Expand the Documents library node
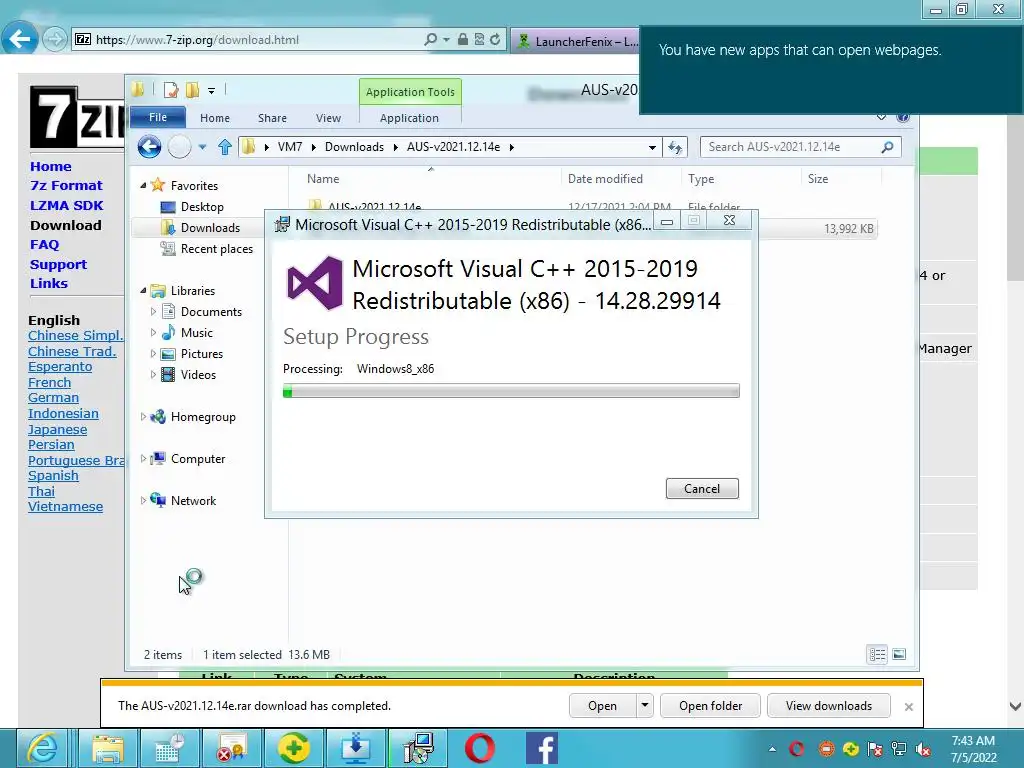Viewport: 1024px width, 768px height. [x=153, y=312]
